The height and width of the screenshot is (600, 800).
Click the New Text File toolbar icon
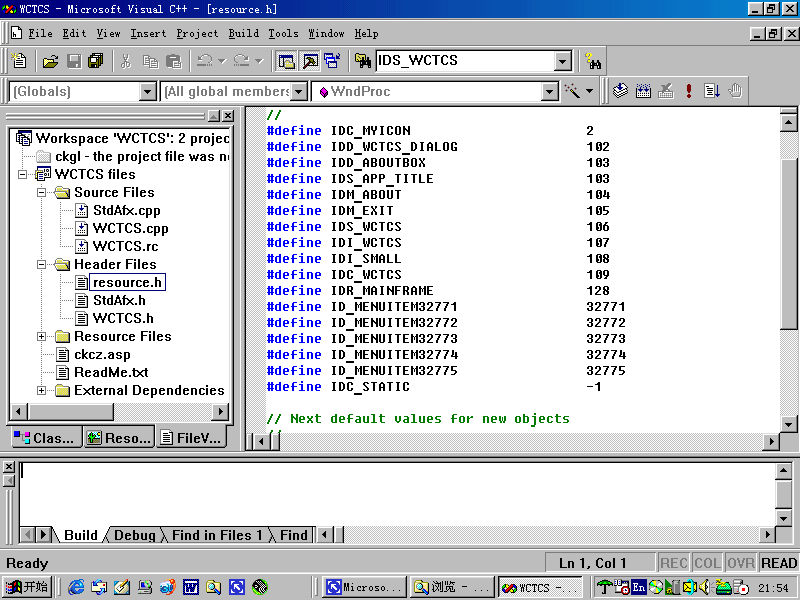point(19,61)
